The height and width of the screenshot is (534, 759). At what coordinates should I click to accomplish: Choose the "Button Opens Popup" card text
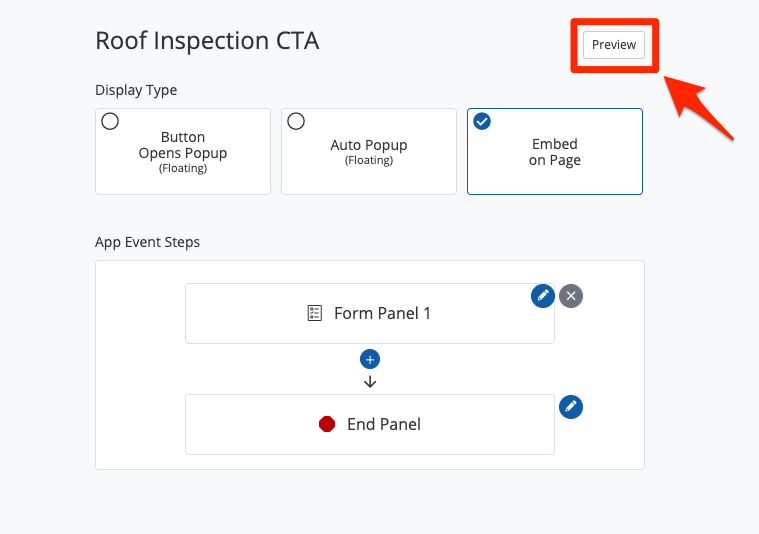pyautogui.click(x=183, y=151)
